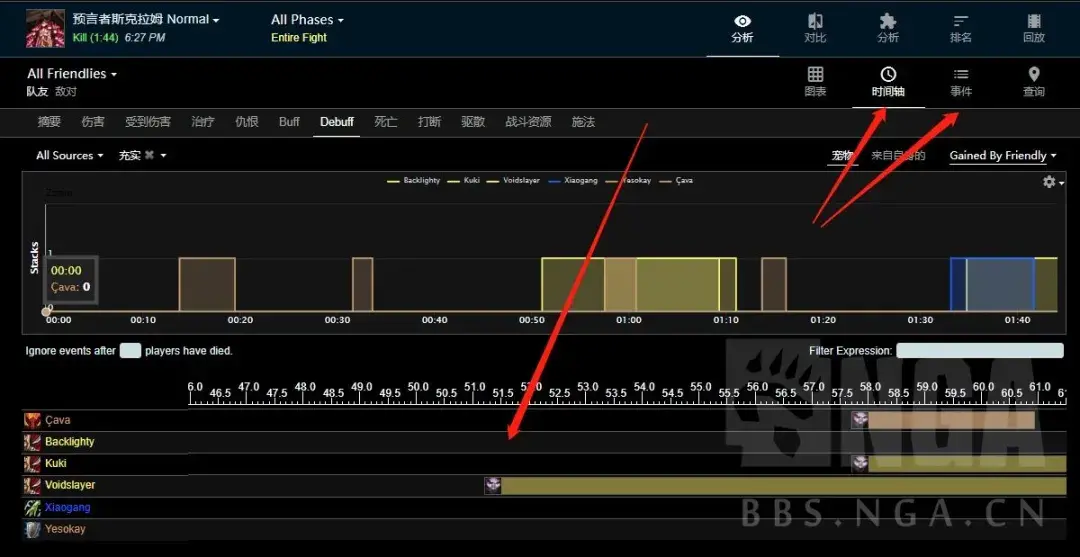Viewport: 1080px width, 557px height.
Task: Switch to the 死亡 deaths tab
Action: (385, 122)
